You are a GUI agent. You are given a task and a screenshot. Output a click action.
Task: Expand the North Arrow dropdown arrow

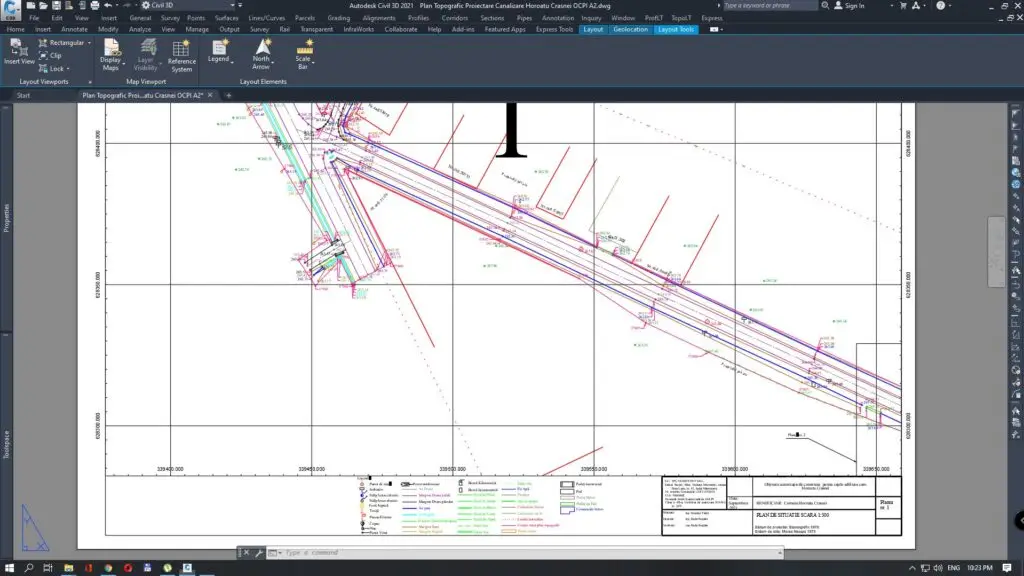point(272,63)
